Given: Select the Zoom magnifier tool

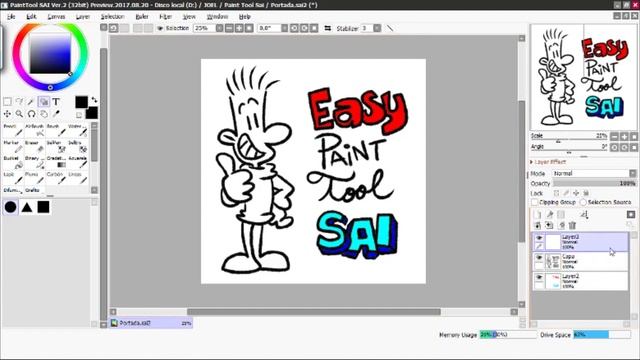Looking at the screenshot, I should pyautogui.click(x=19, y=113).
